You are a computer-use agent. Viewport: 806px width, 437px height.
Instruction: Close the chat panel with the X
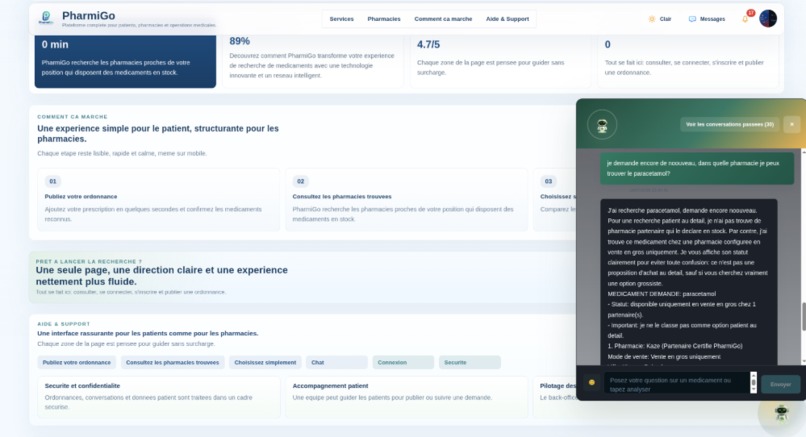click(792, 124)
